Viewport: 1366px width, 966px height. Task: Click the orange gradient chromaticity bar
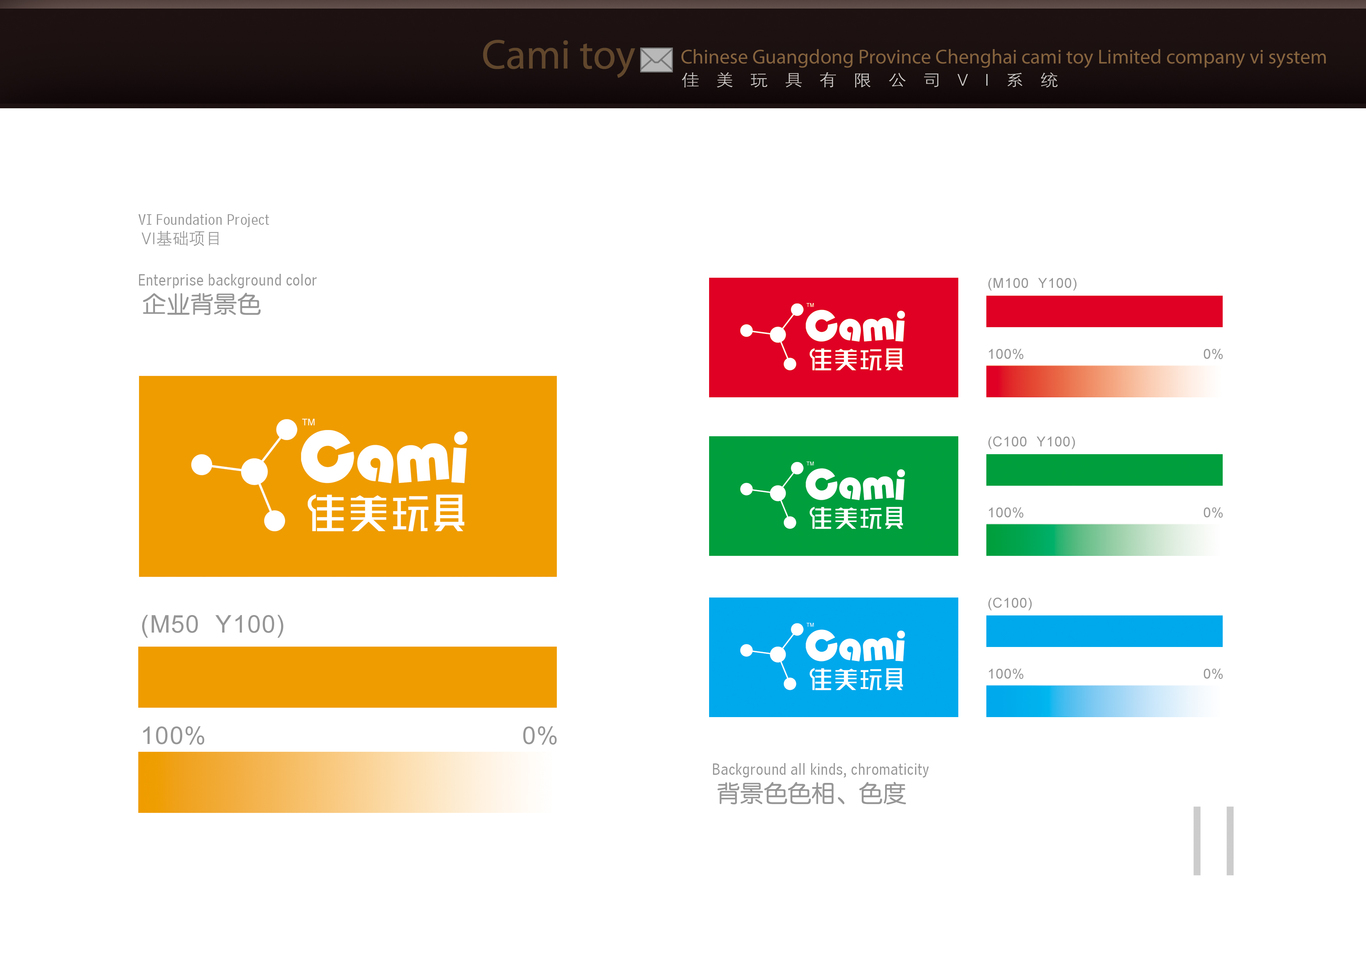click(347, 782)
